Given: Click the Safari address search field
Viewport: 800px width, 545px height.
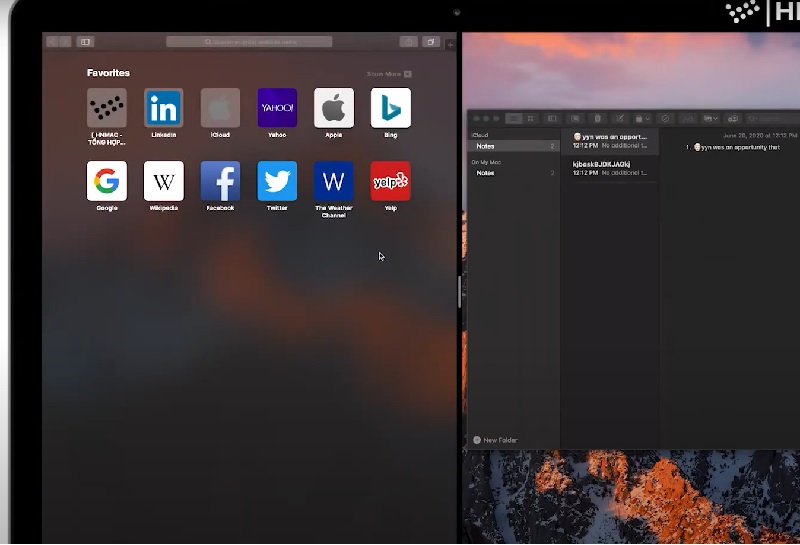Looking at the screenshot, I should pos(249,42).
